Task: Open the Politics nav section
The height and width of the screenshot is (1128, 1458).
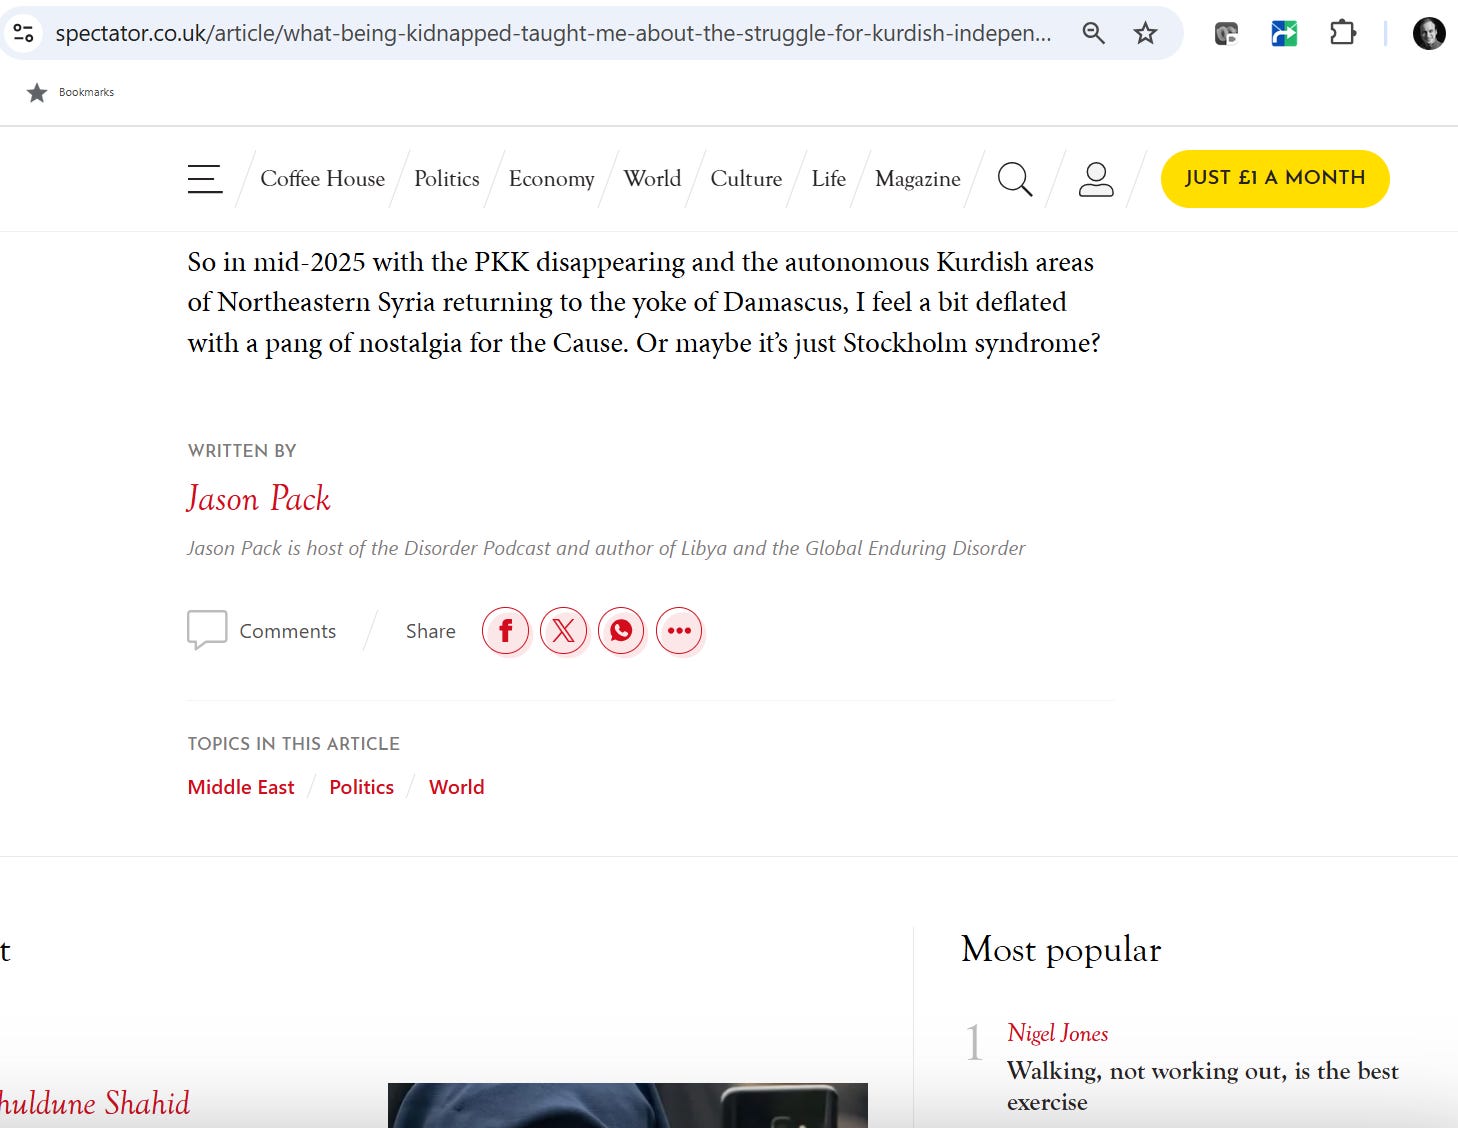Action: click(447, 178)
